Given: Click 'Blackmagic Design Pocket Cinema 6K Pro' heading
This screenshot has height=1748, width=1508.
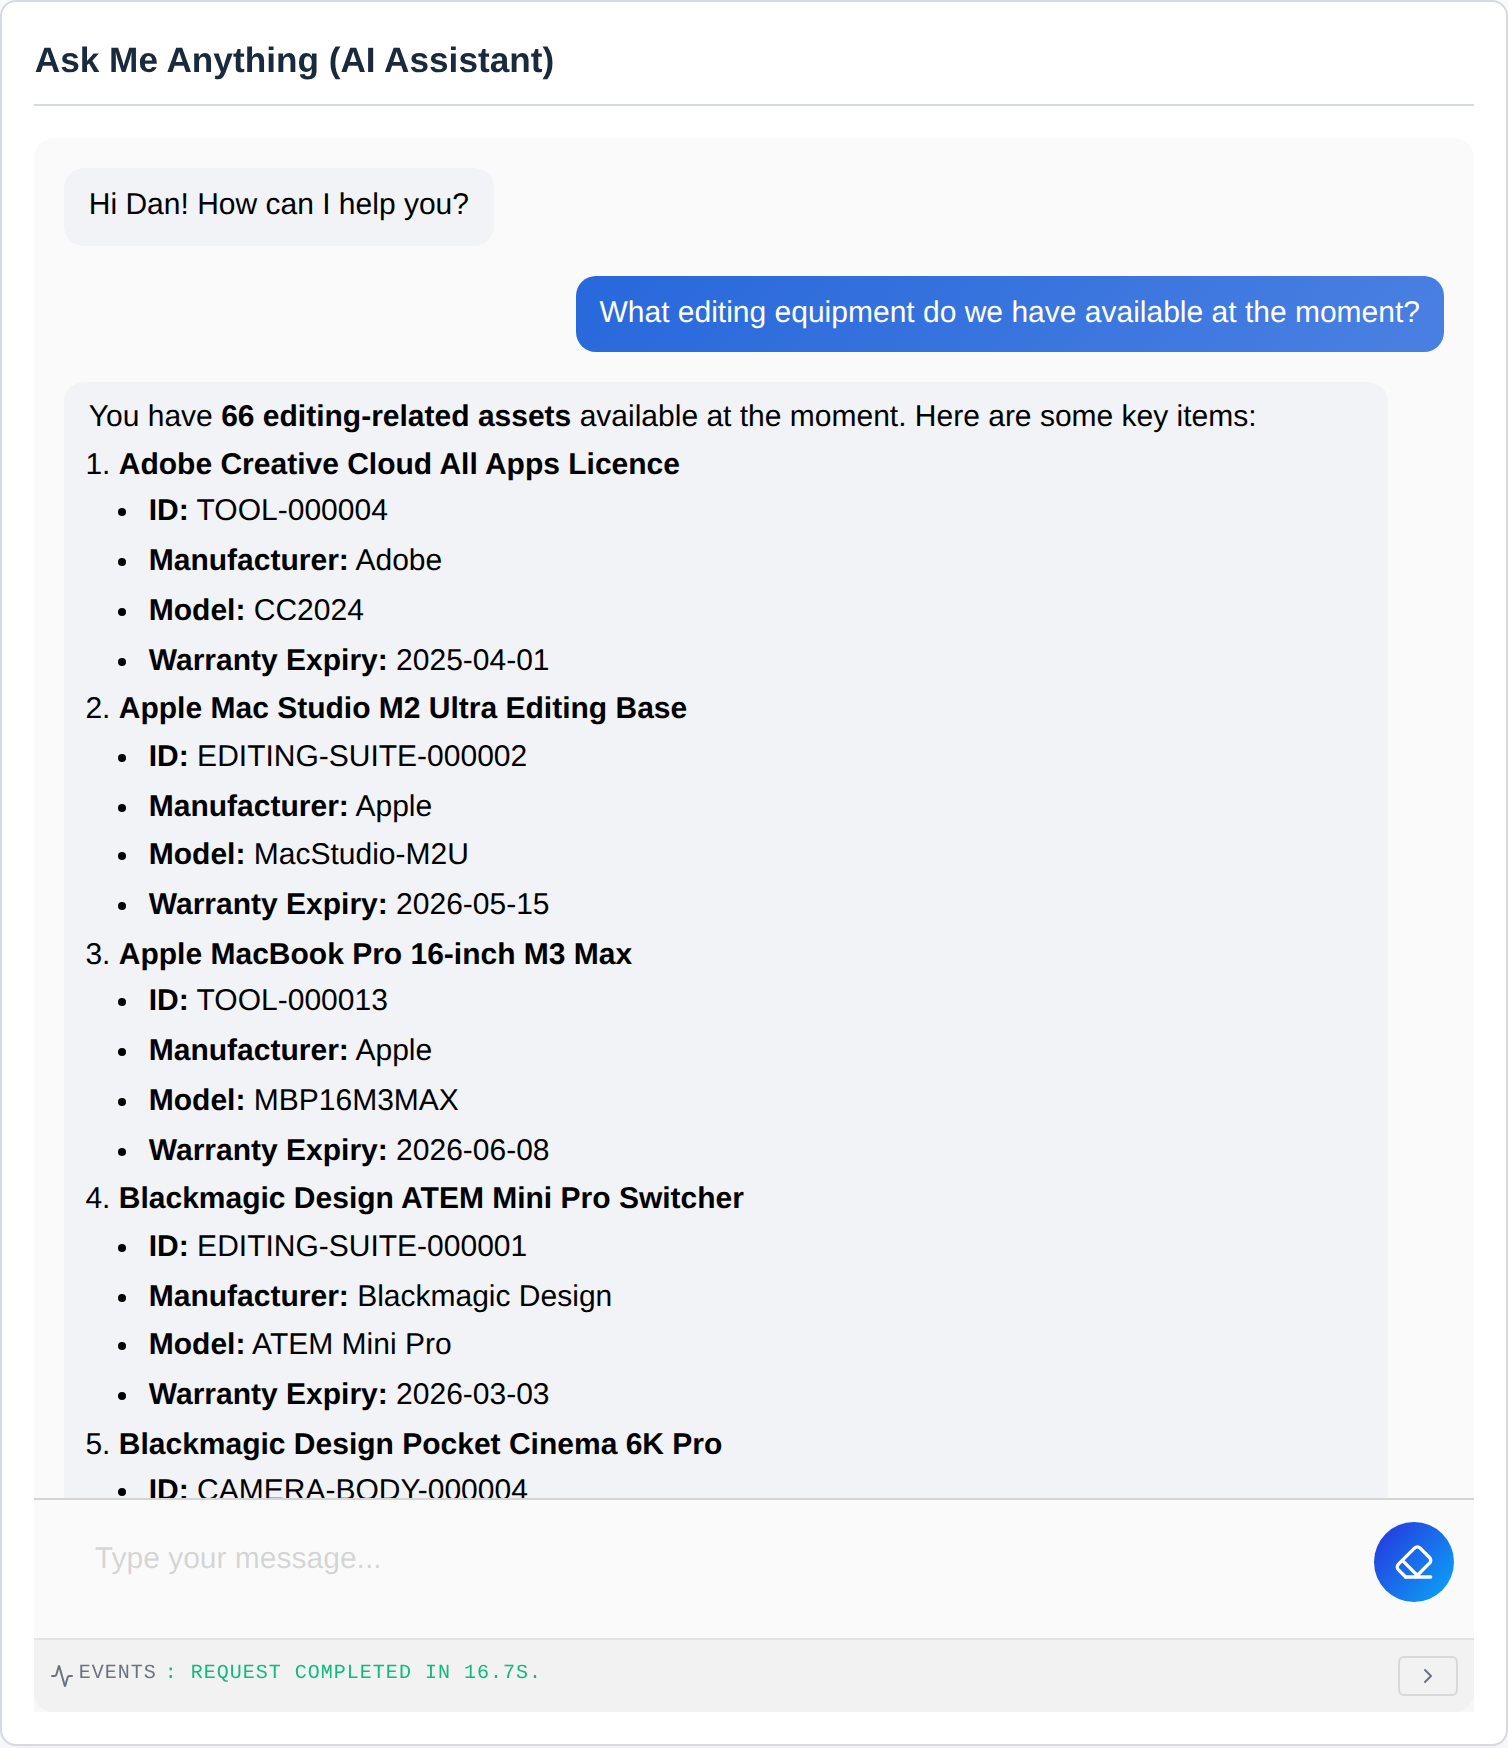Looking at the screenshot, I should coord(420,1444).
